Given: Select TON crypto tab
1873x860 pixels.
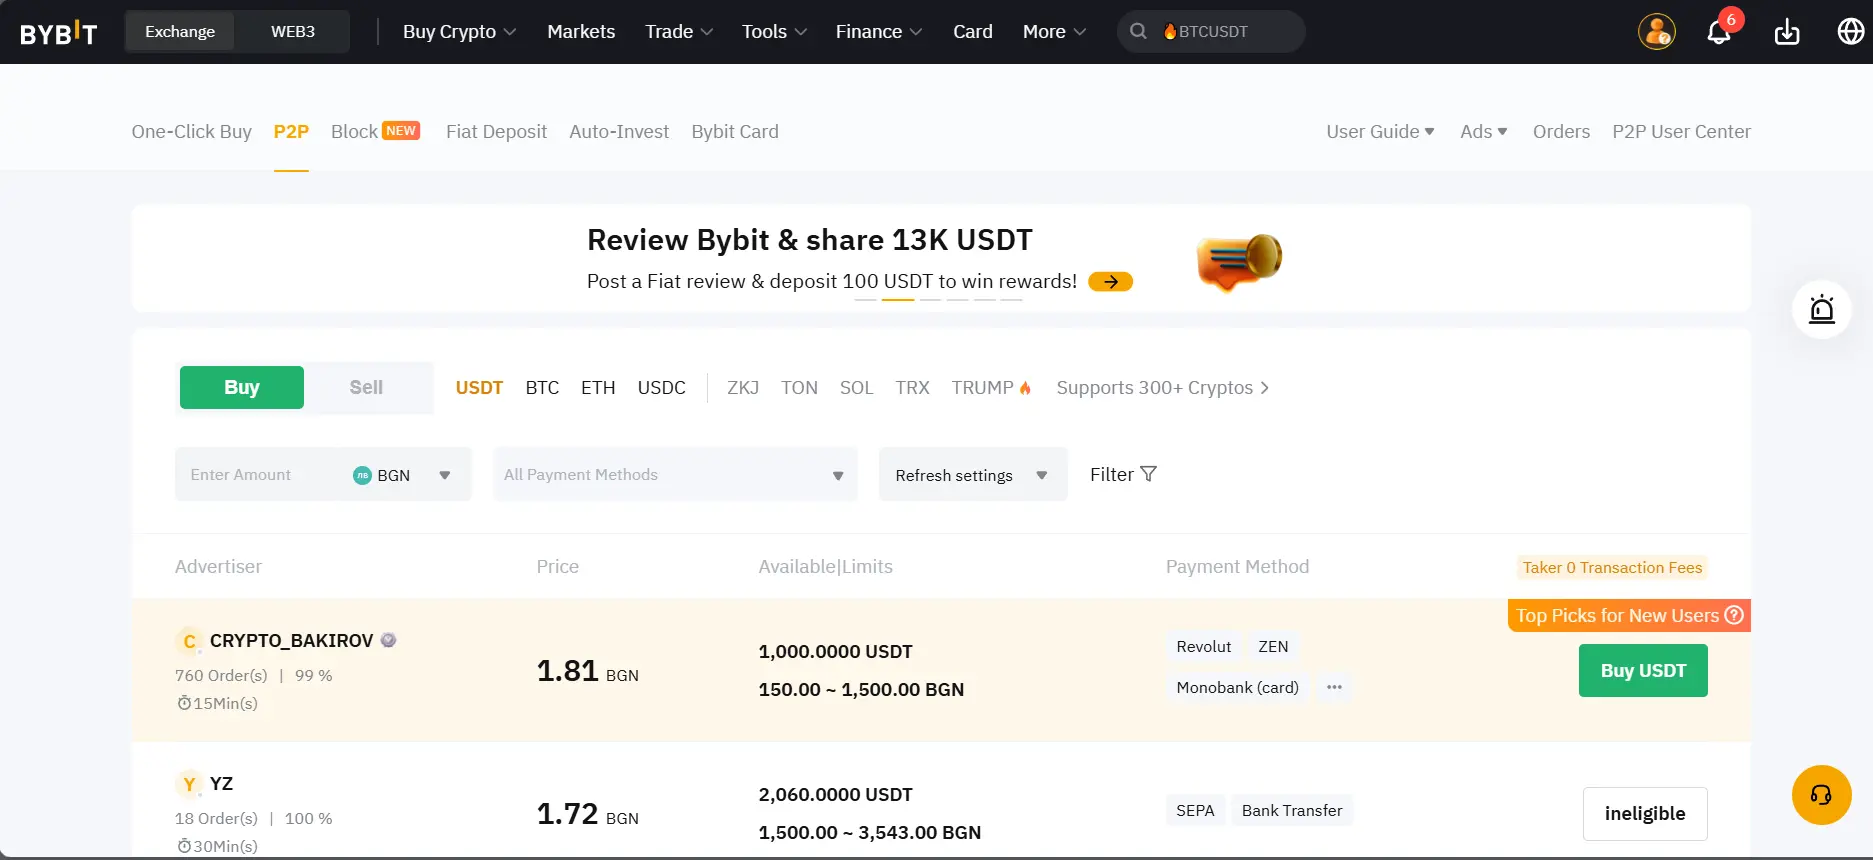Looking at the screenshot, I should pyautogui.click(x=799, y=388).
